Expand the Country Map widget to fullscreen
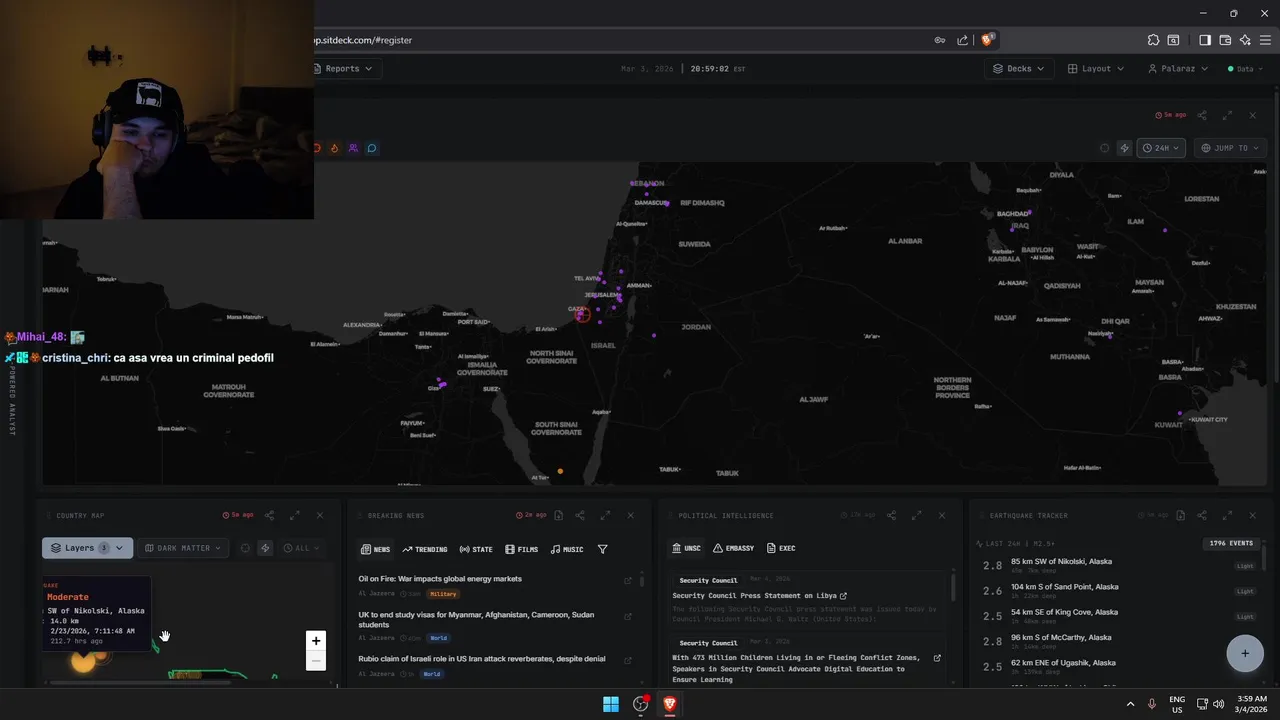The height and width of the screenshot is (720, 1280). [x=294, y=515]
